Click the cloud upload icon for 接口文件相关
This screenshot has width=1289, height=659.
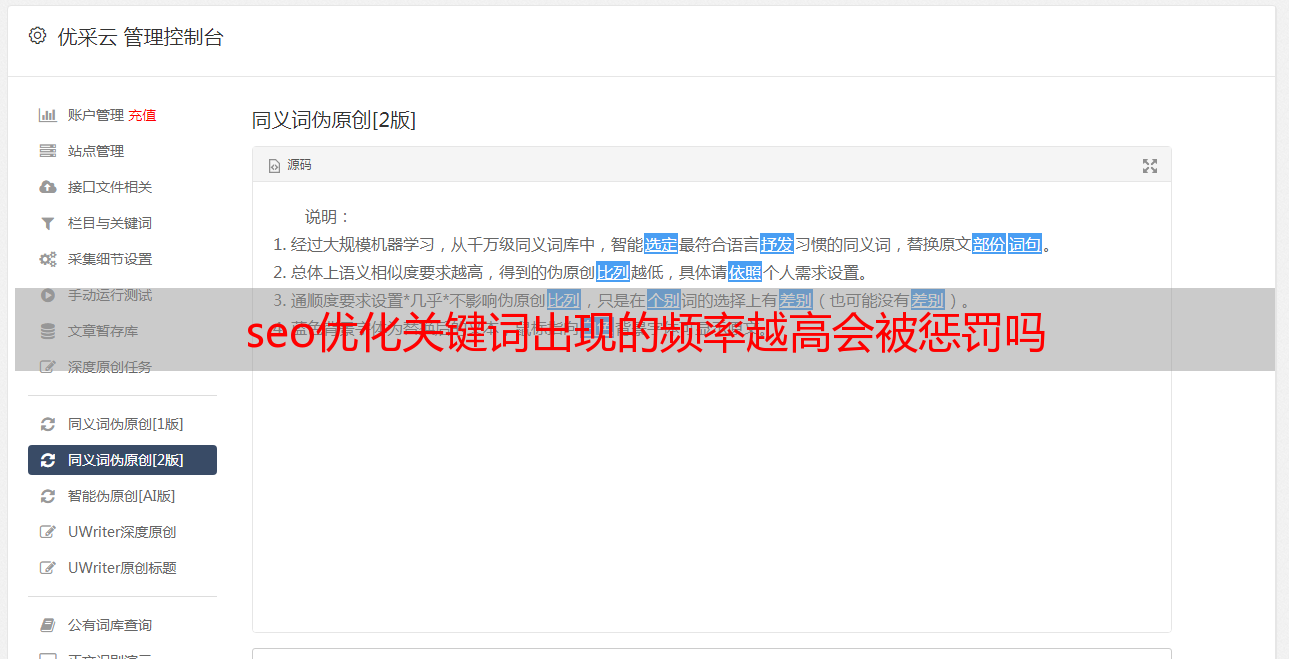(47, 187)
